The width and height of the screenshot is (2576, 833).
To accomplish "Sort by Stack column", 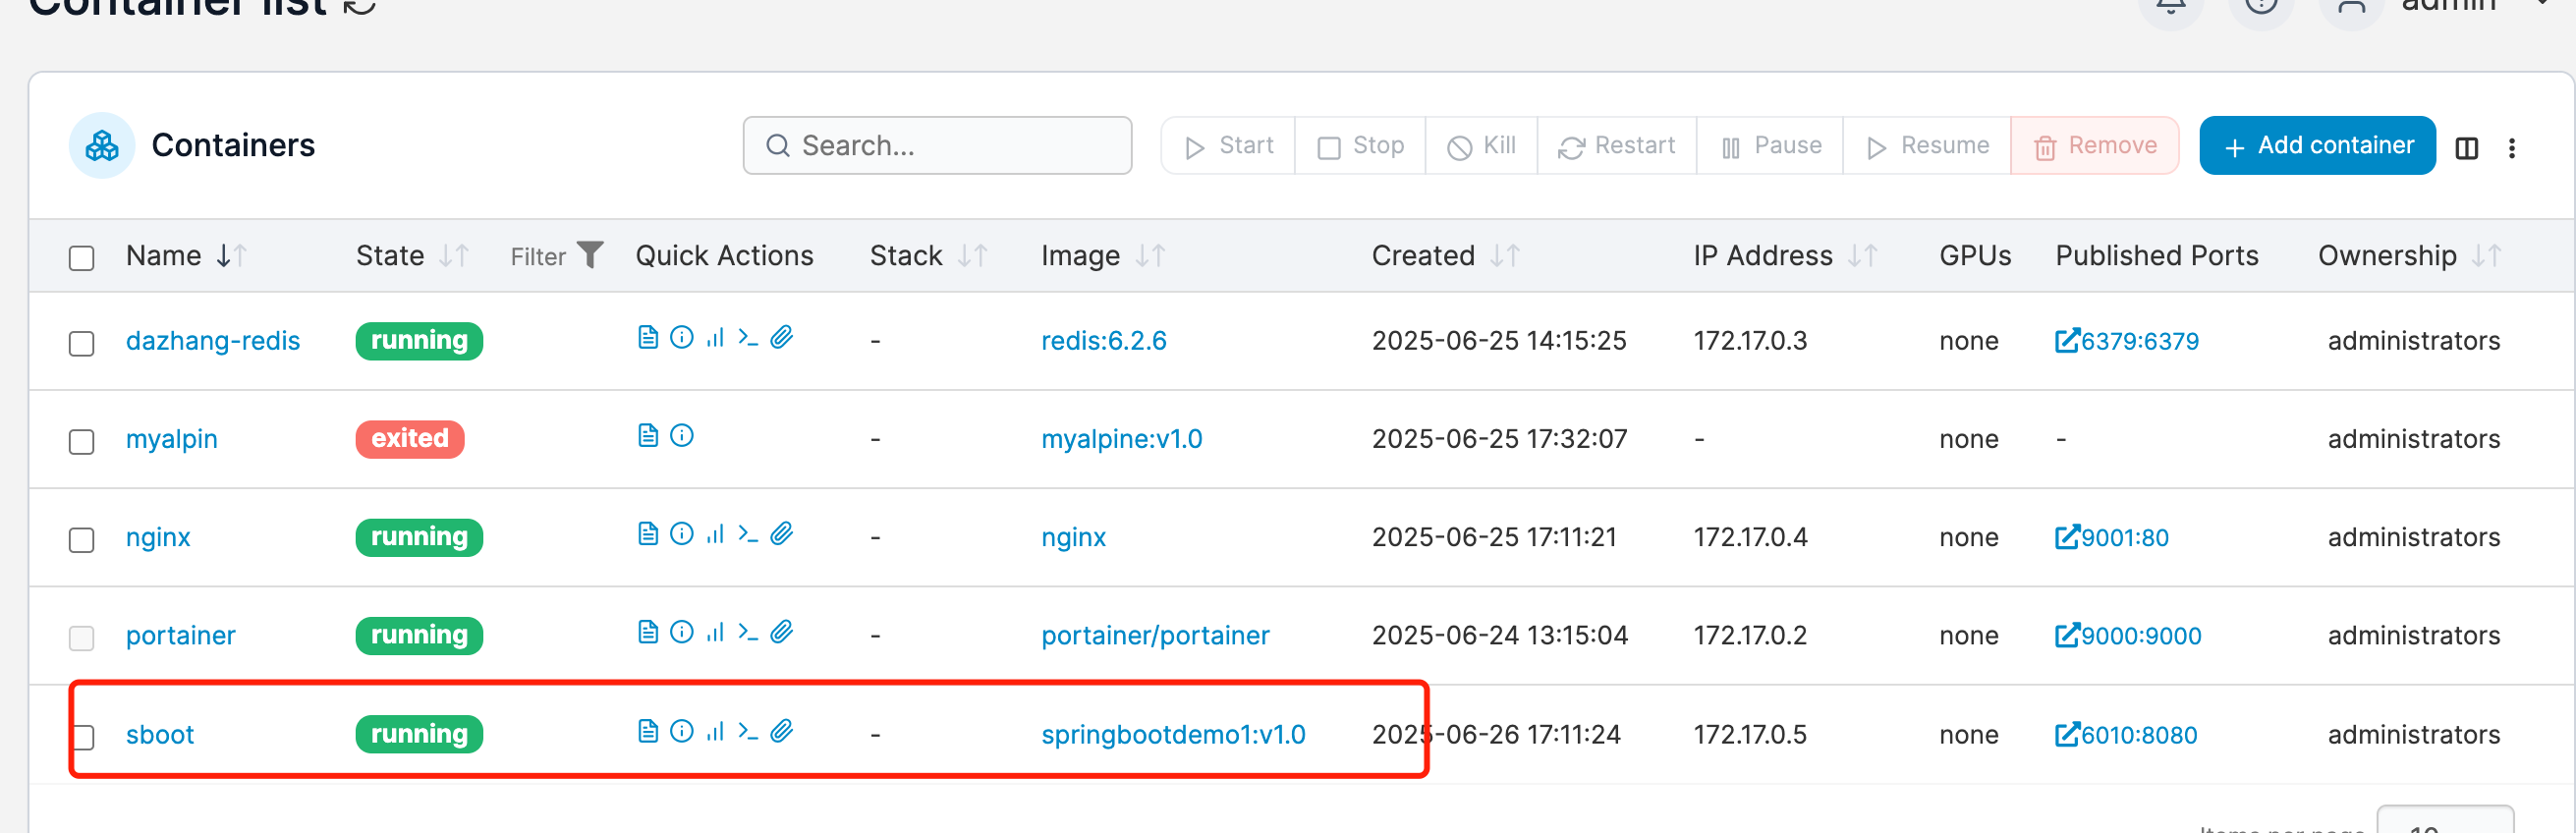I will tap(929, 256).
